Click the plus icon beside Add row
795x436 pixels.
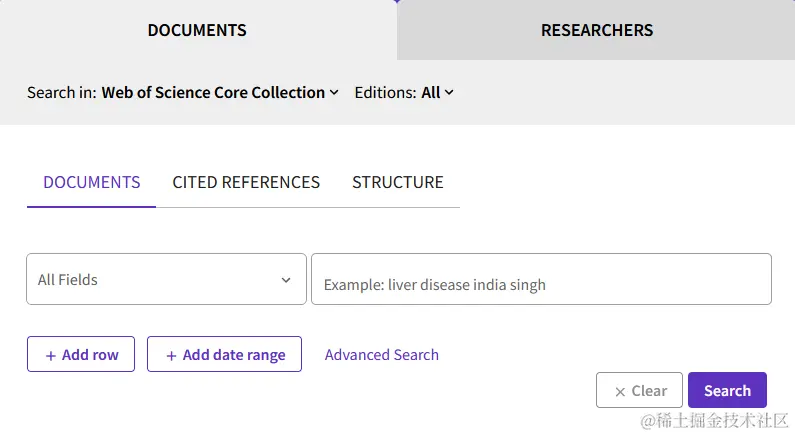(51, 355)
